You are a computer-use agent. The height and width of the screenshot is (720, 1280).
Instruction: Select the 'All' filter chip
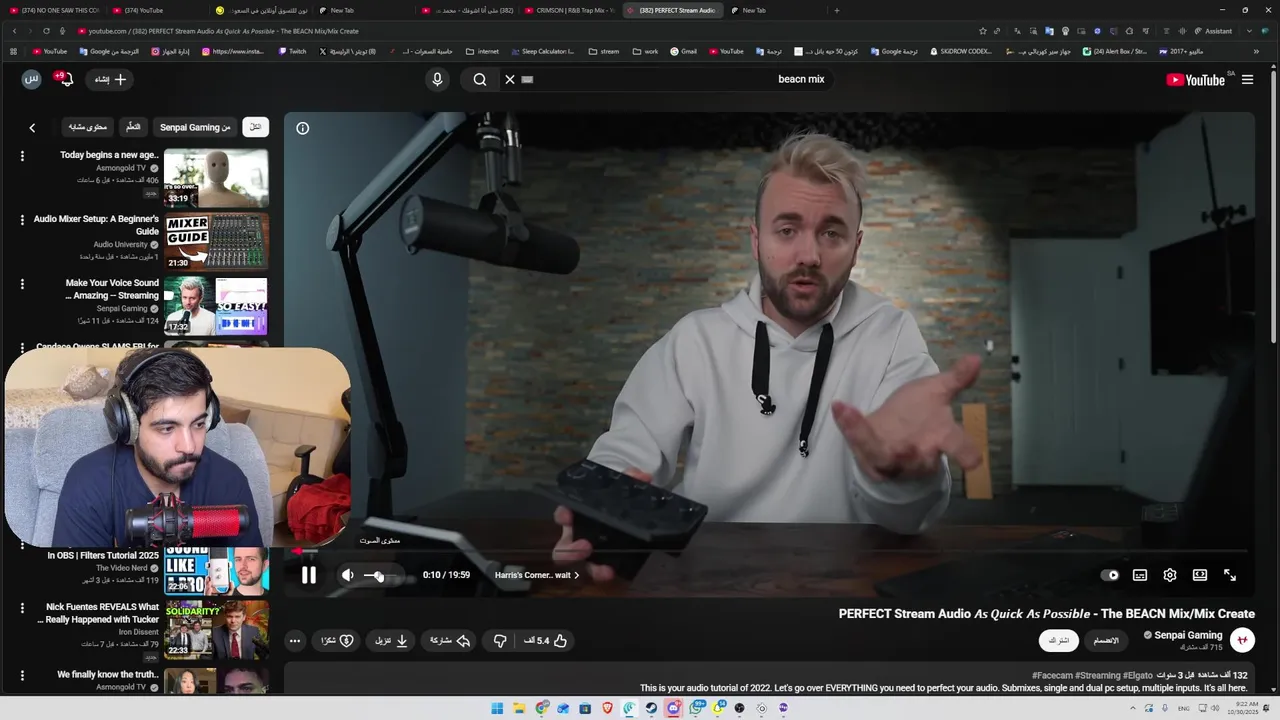[255, 127]
